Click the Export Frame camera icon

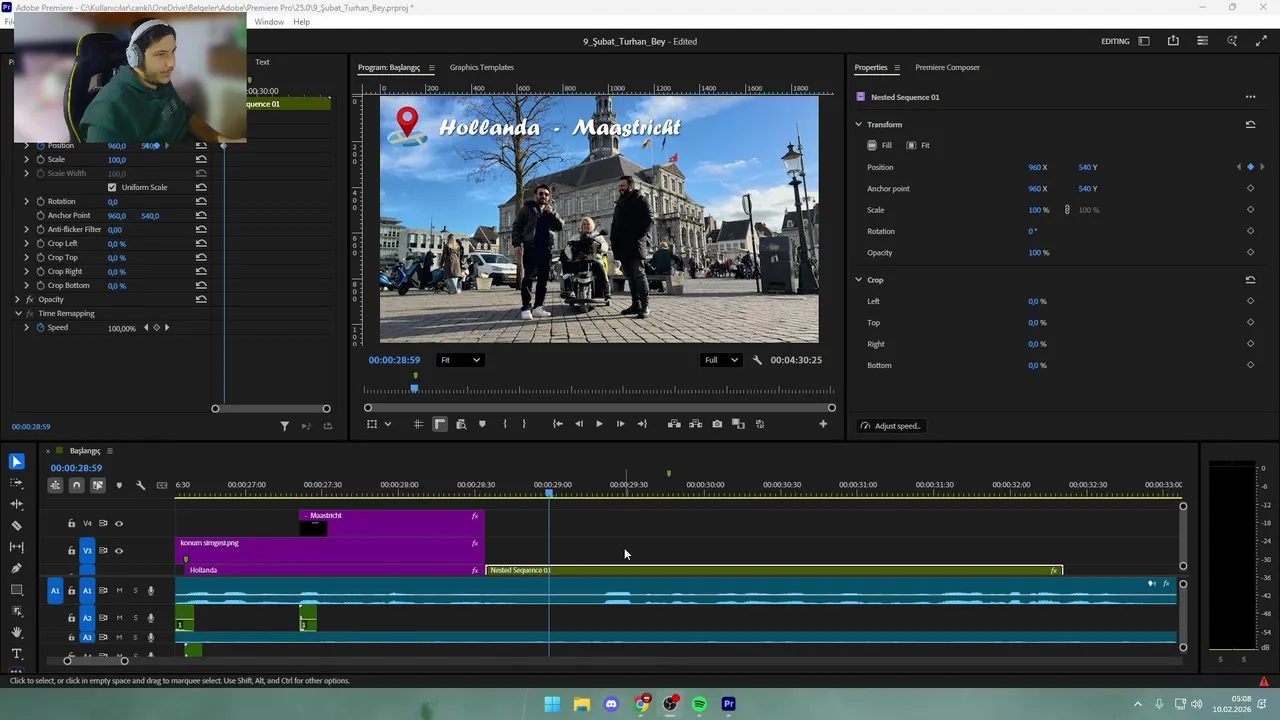click(x=717, y=424)
